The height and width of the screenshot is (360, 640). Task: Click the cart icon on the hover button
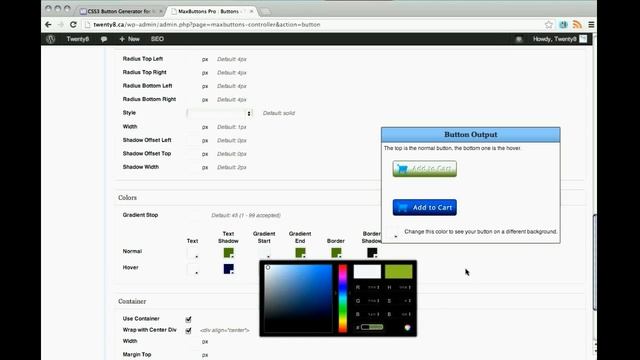pos(402,207)
